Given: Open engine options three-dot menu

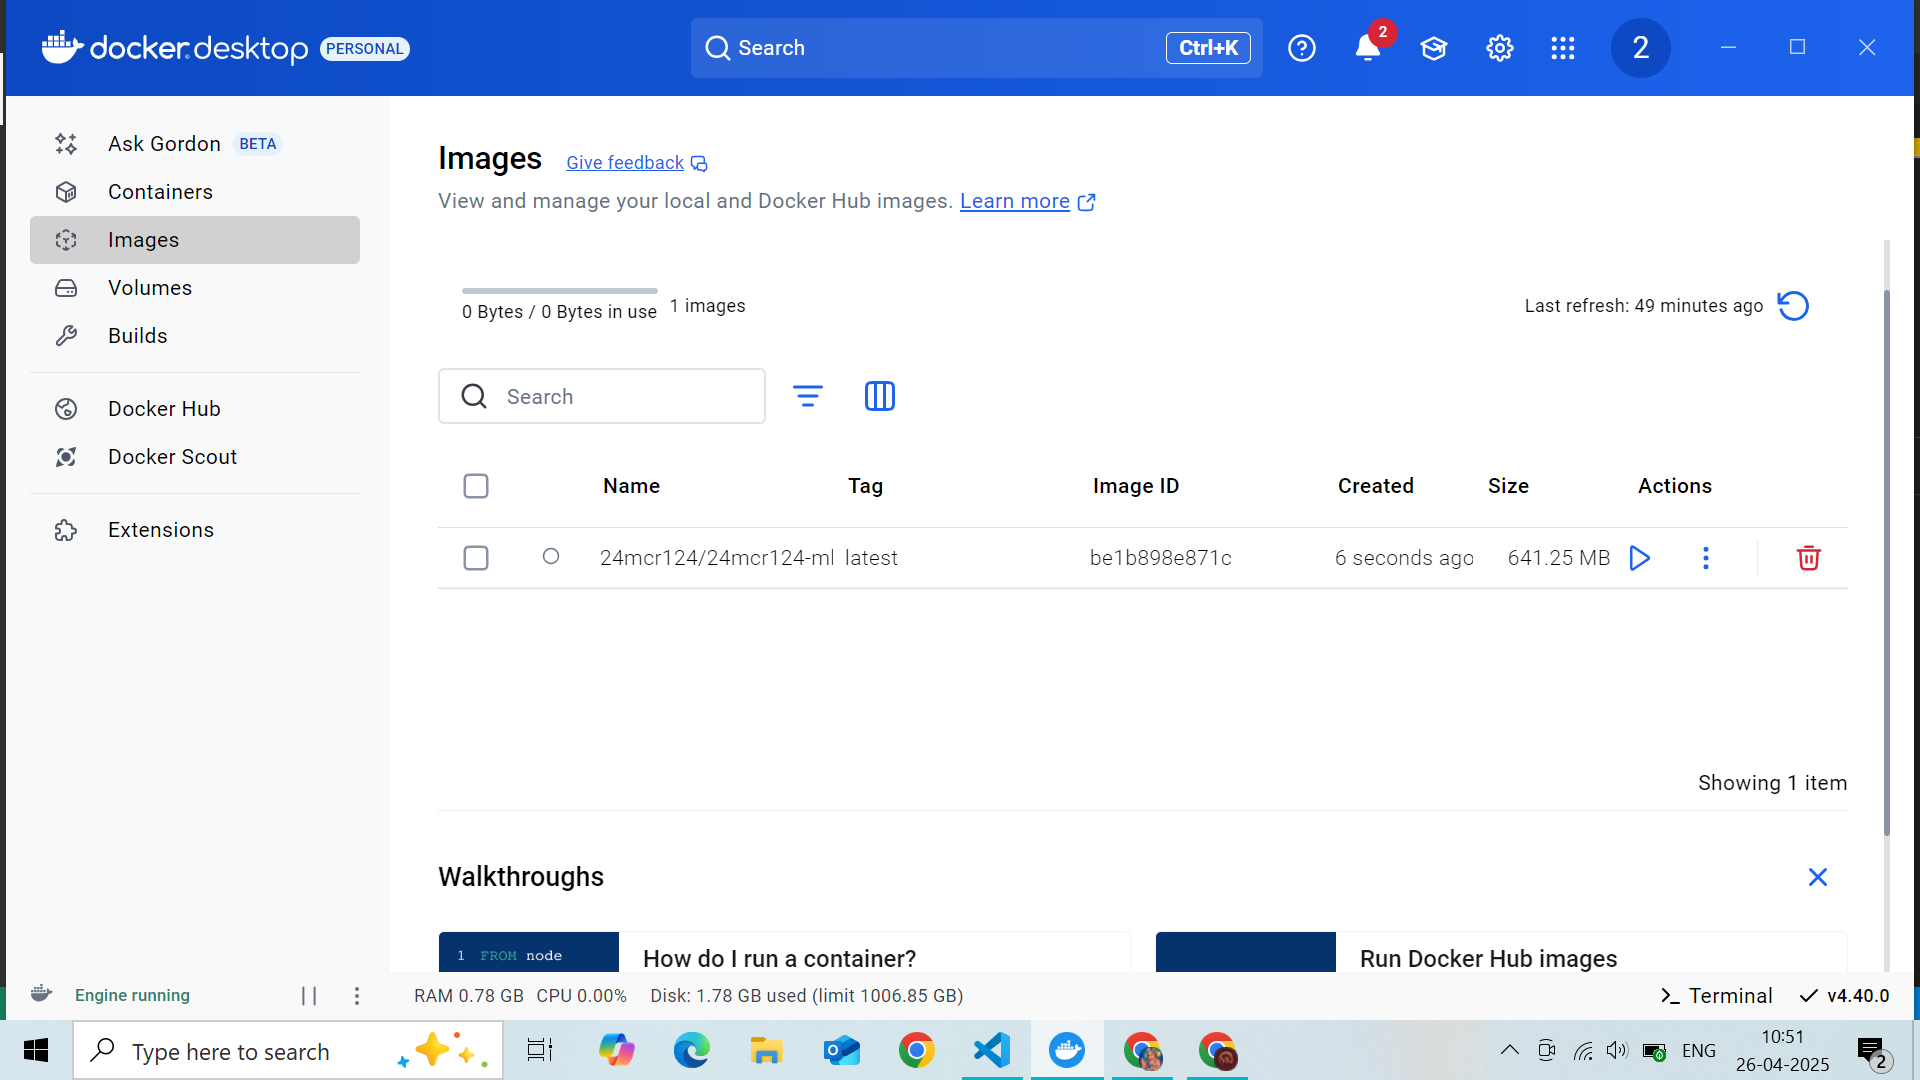Looking at the screenshot, I should [357, 996].
